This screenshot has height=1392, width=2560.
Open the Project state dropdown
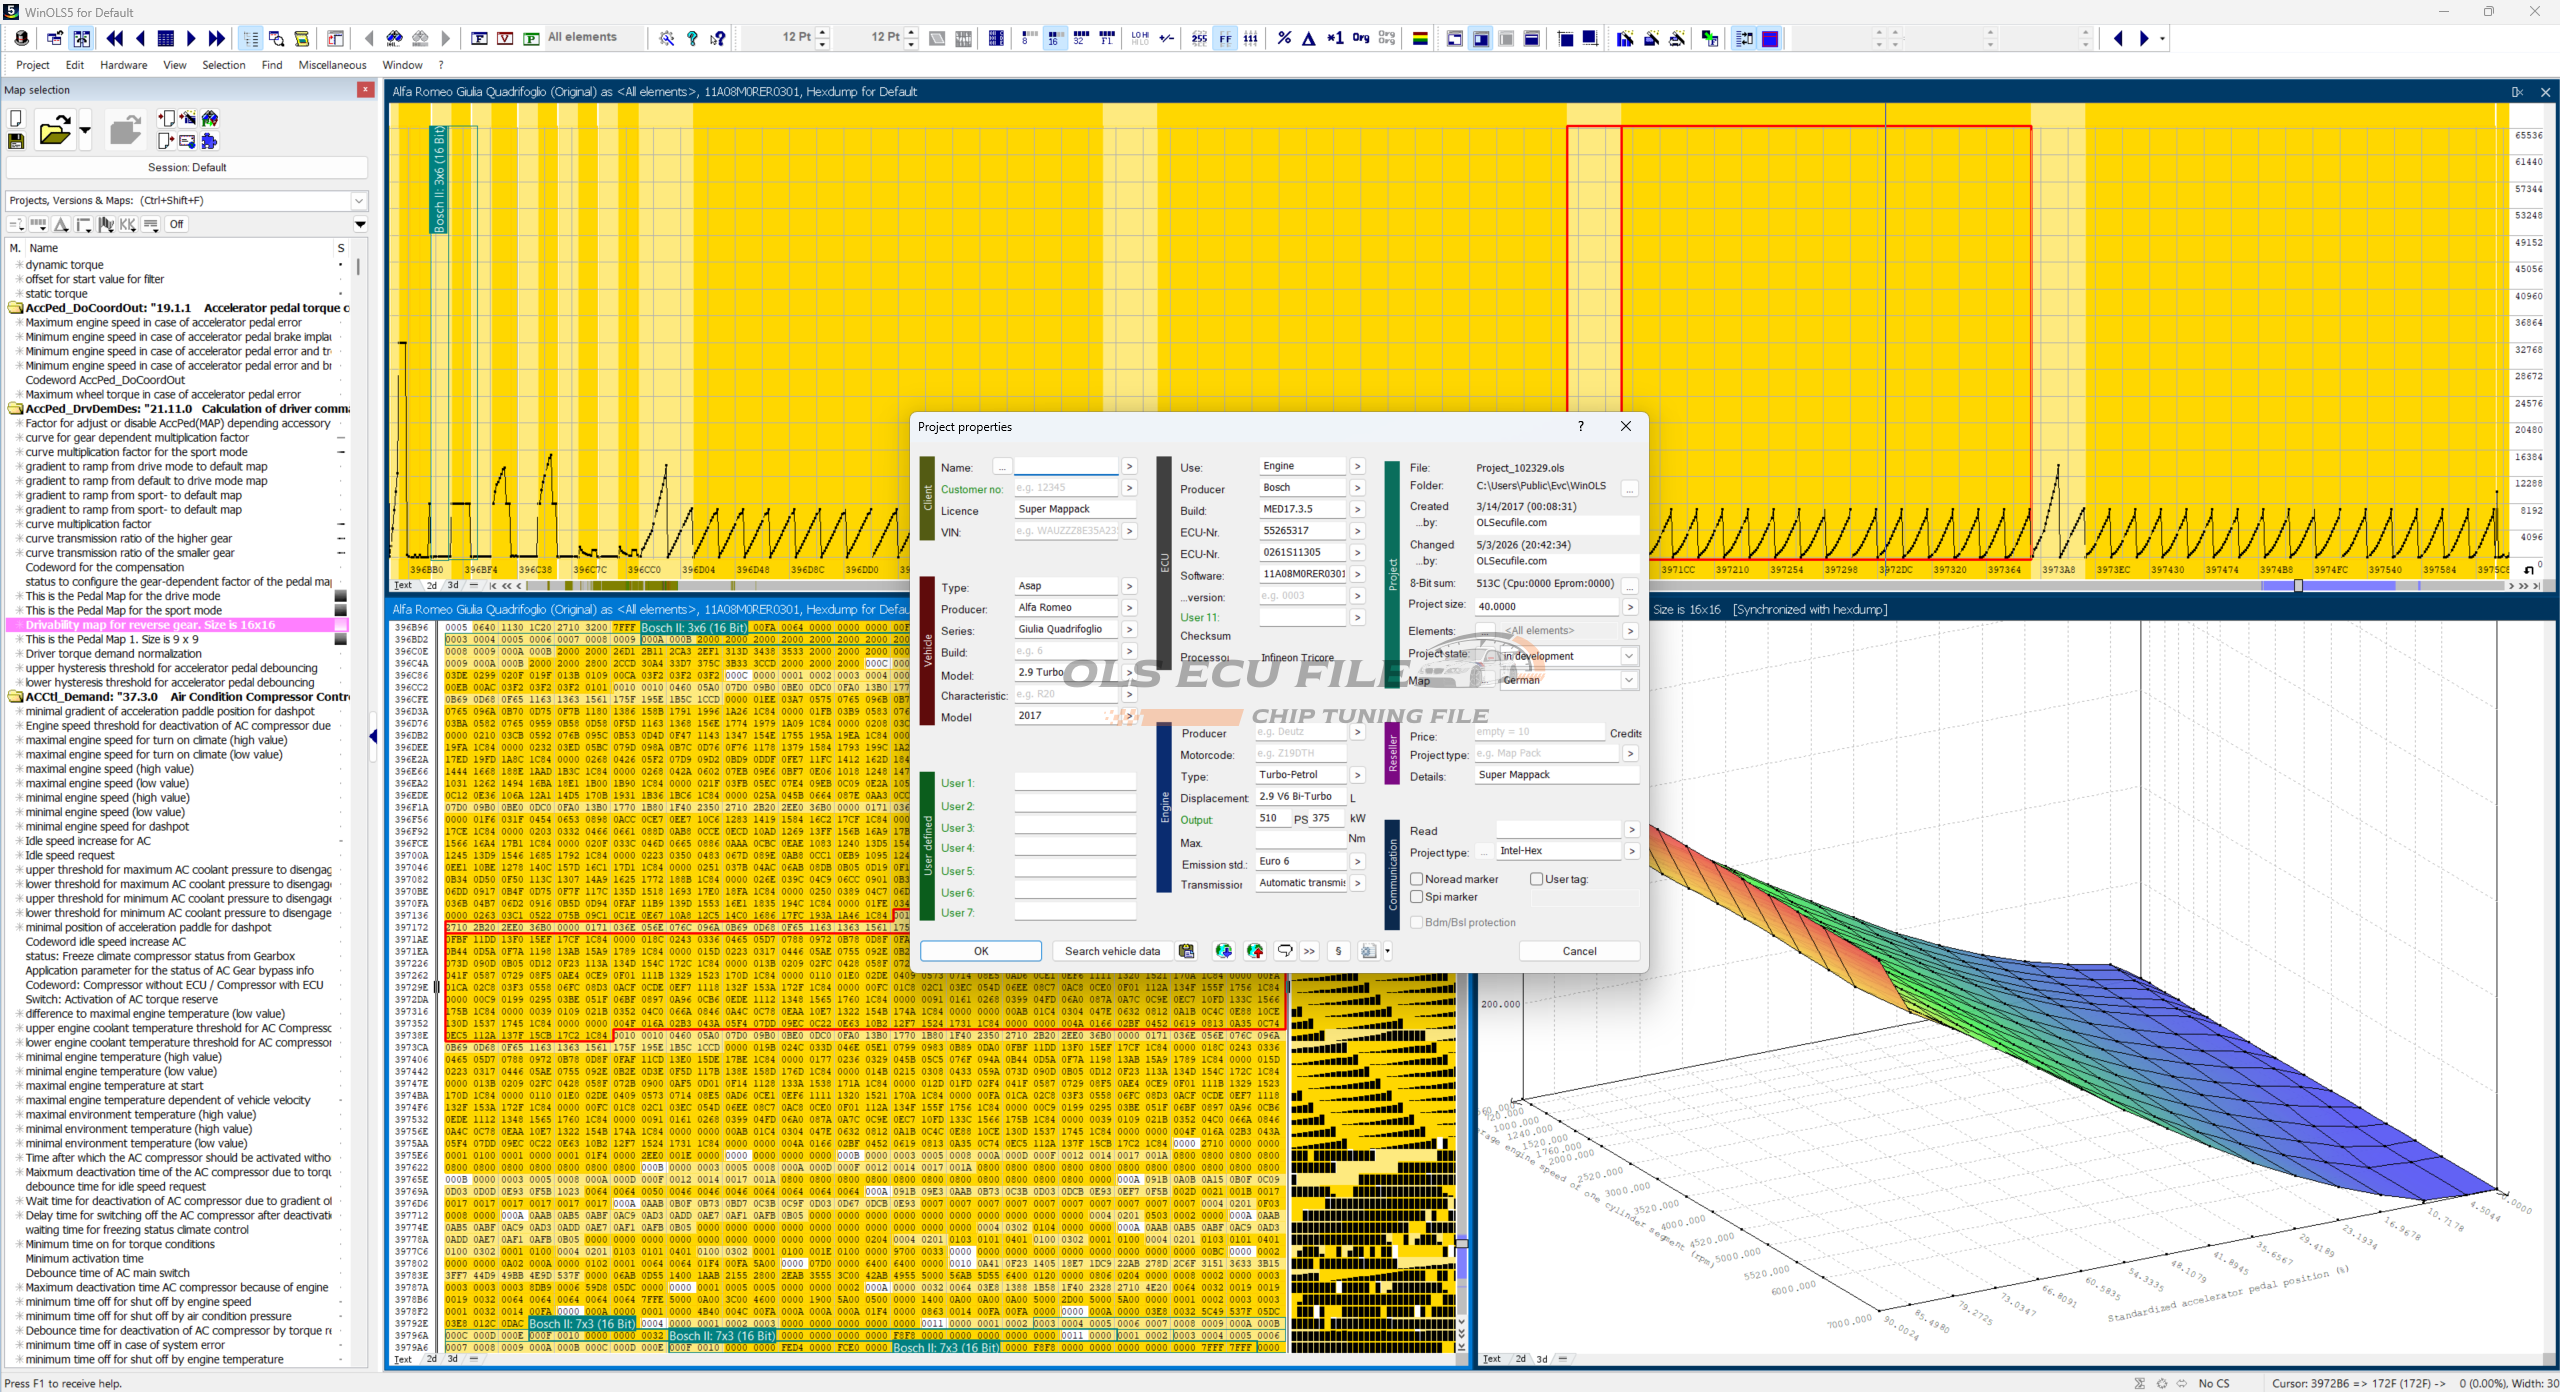[1629, 656]
